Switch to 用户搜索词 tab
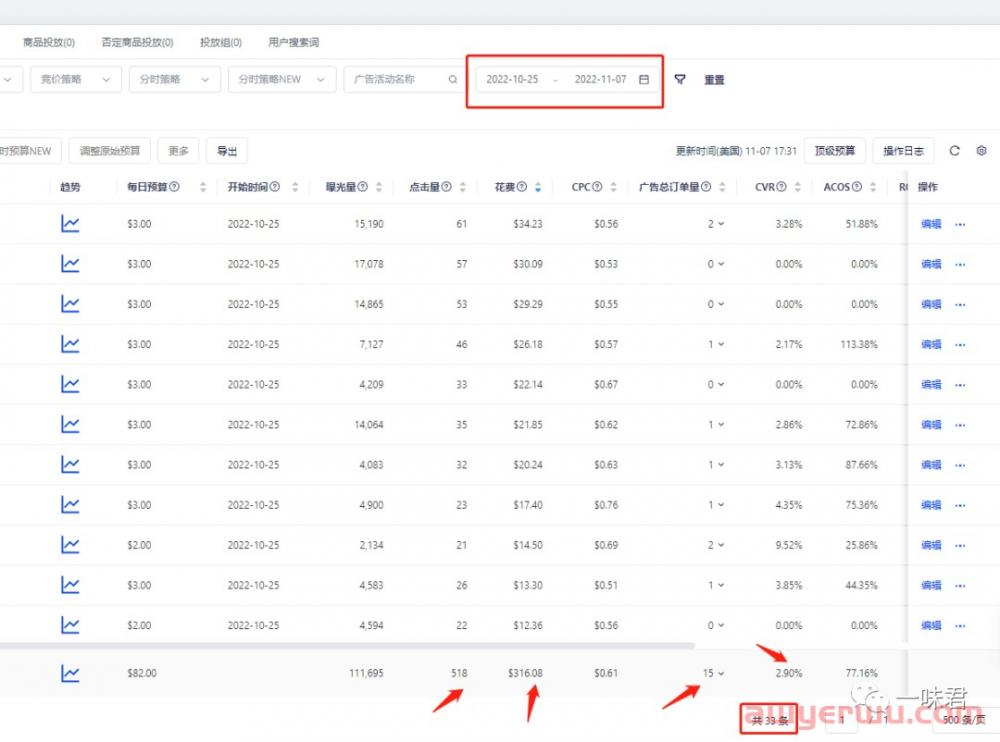 click(293, 43)
